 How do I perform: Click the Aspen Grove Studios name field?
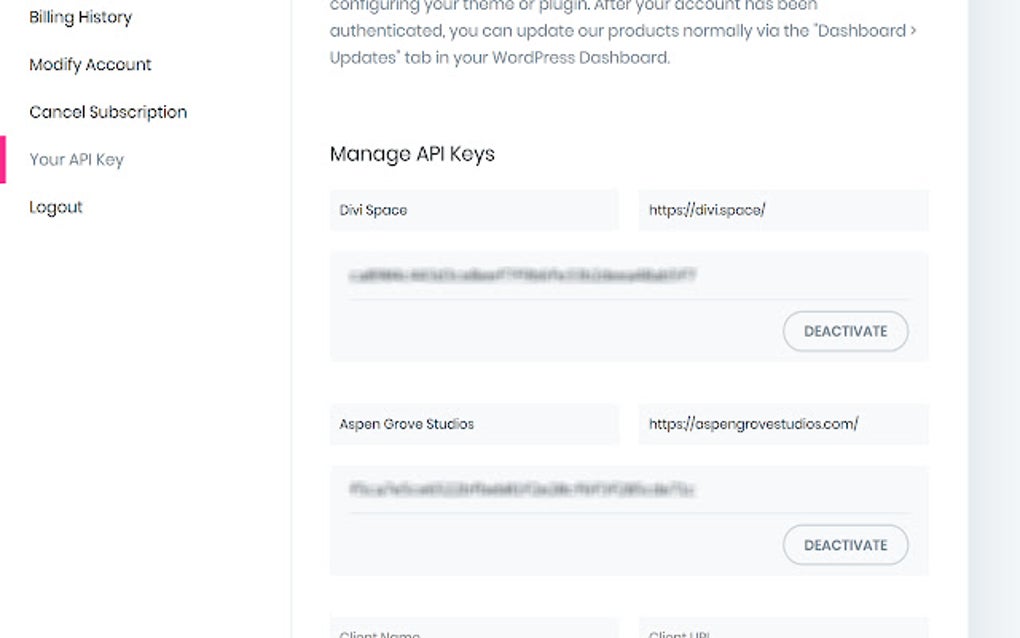(474, 423)
